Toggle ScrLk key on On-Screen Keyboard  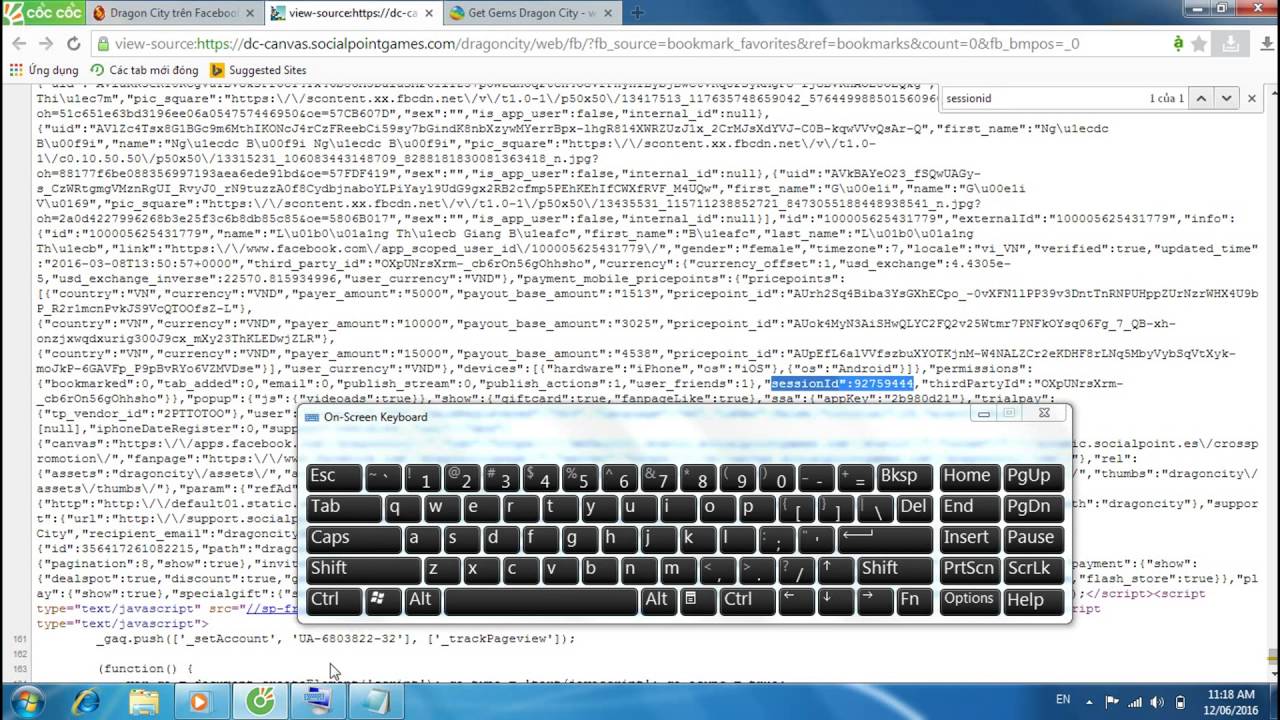[1032, 569]
